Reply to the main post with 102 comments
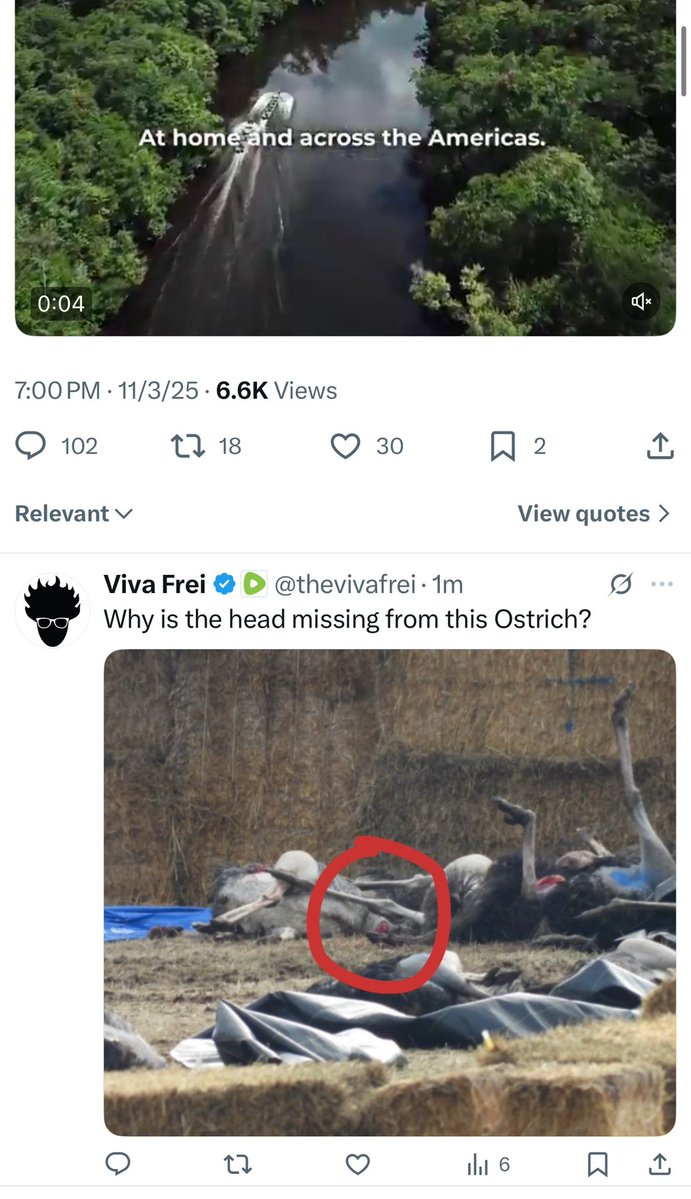Viewport: 691px width, 1199px height. point(32,446)
